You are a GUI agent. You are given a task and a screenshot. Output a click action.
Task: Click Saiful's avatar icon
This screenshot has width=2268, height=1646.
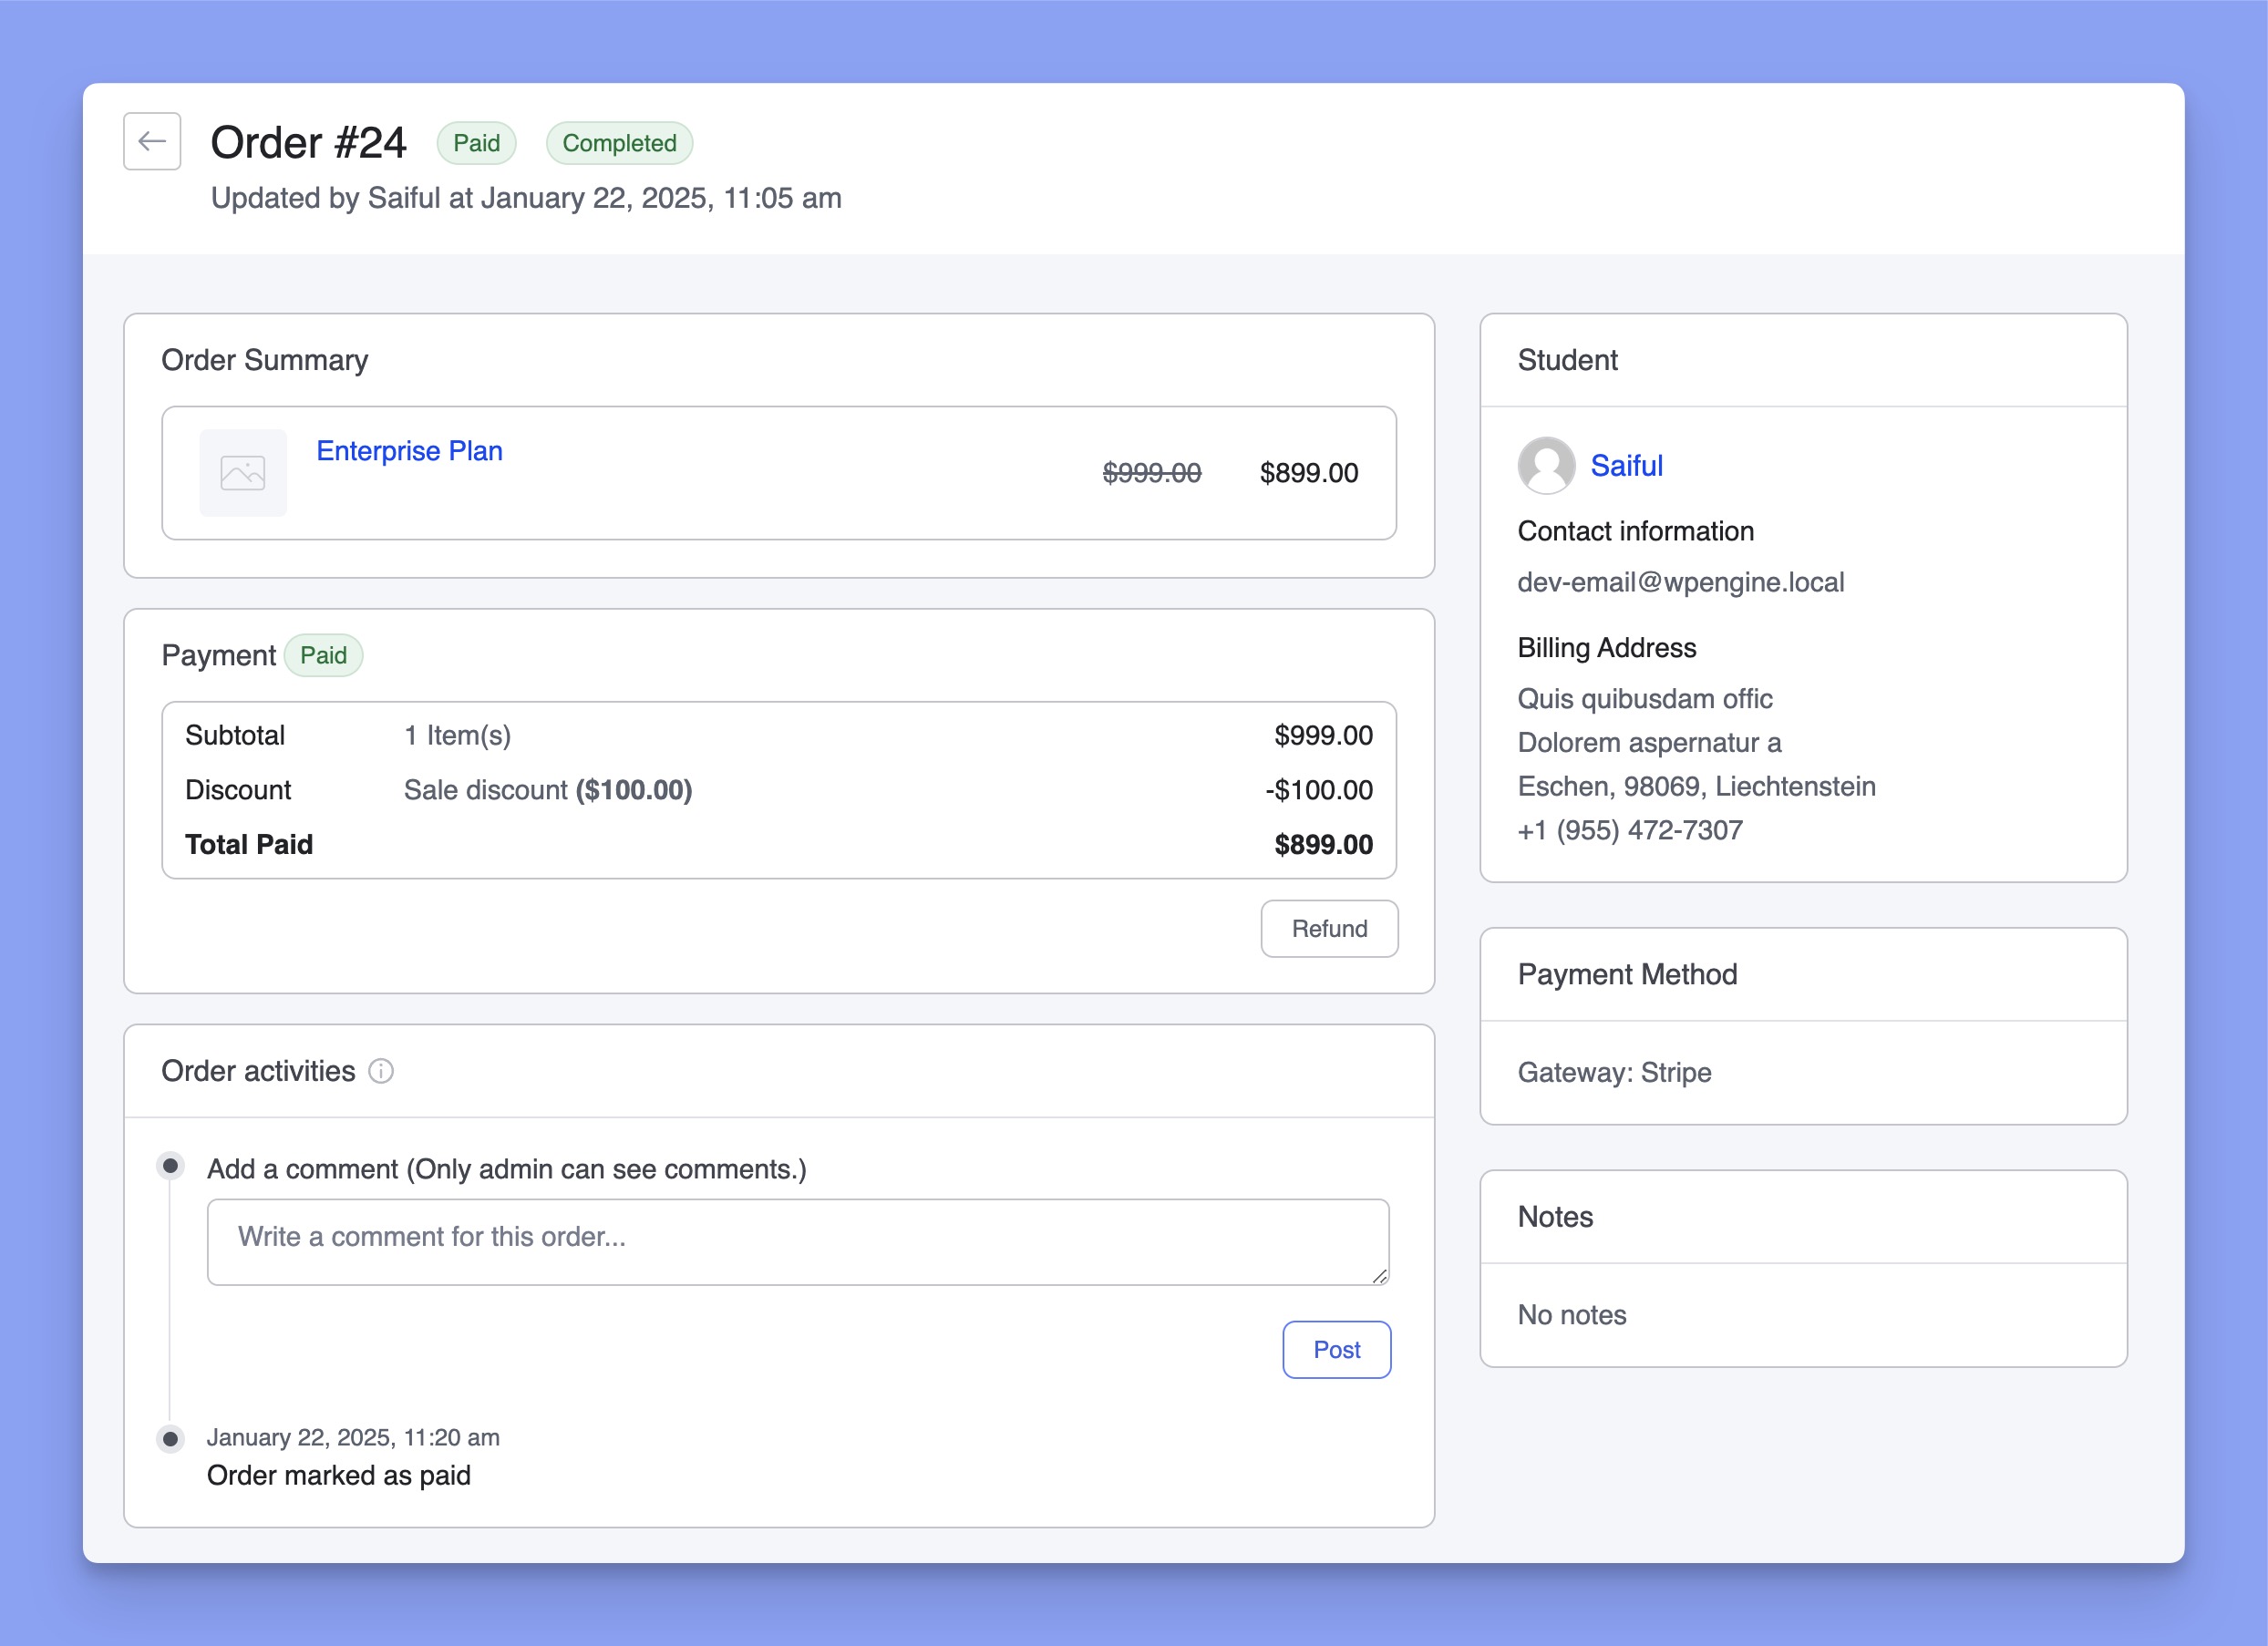pos(1546,466)
